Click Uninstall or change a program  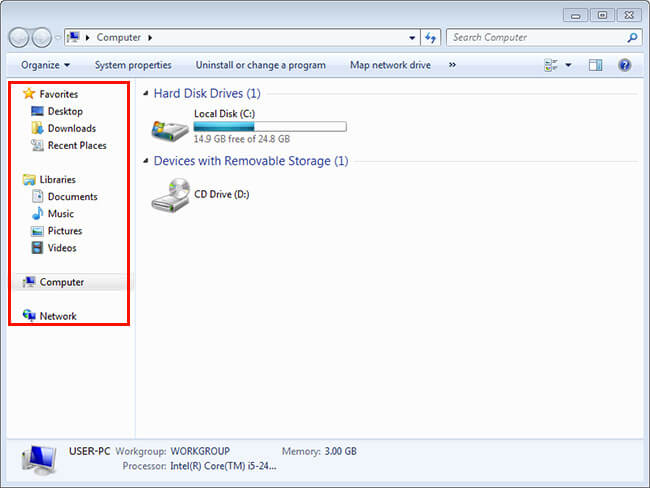point(260,65)
